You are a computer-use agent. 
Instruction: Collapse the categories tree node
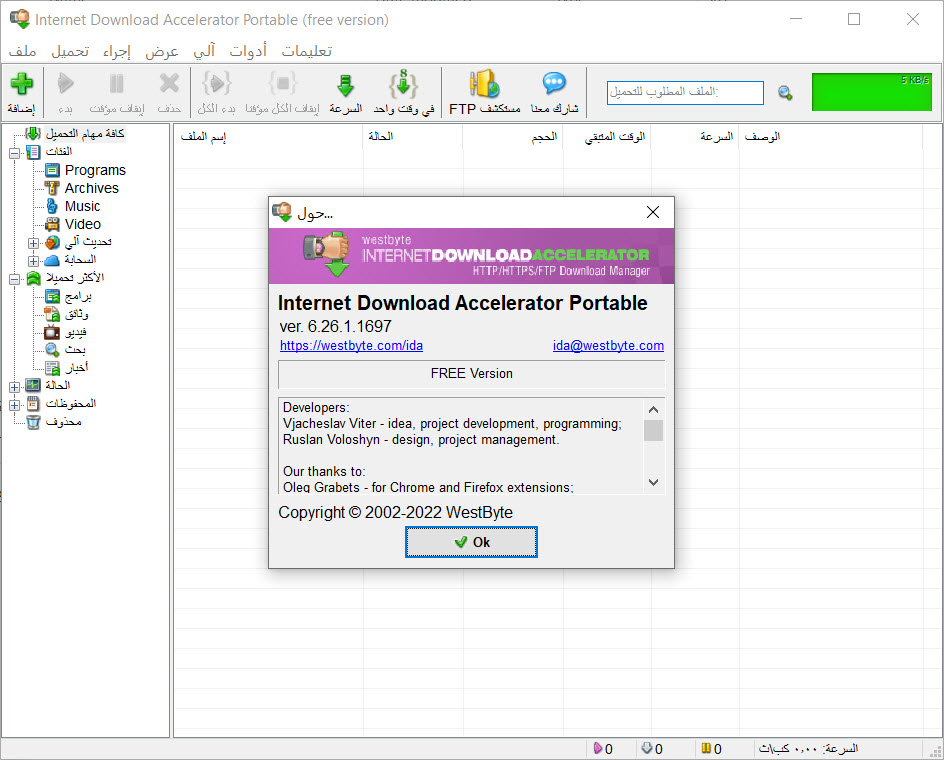point(14,152)
